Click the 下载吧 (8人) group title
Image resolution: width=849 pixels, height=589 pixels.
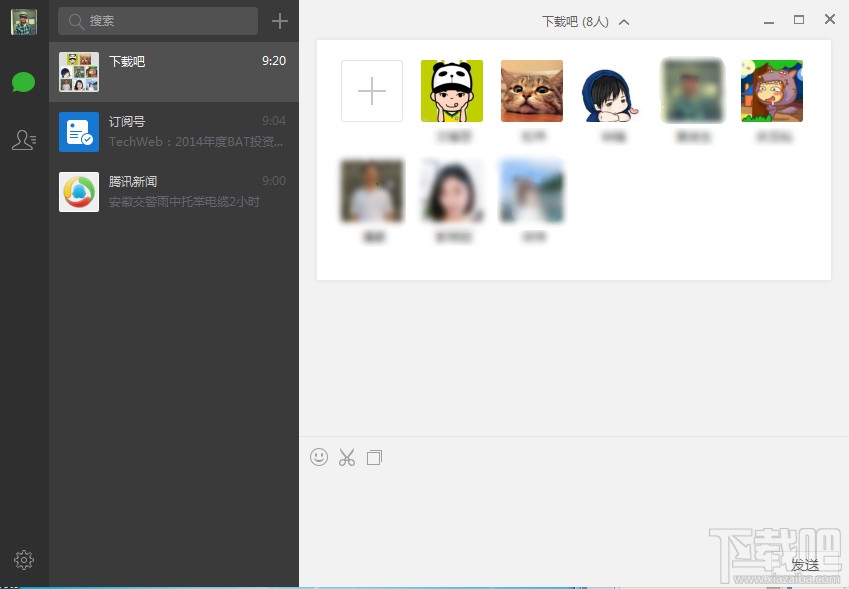click(577, 21)
